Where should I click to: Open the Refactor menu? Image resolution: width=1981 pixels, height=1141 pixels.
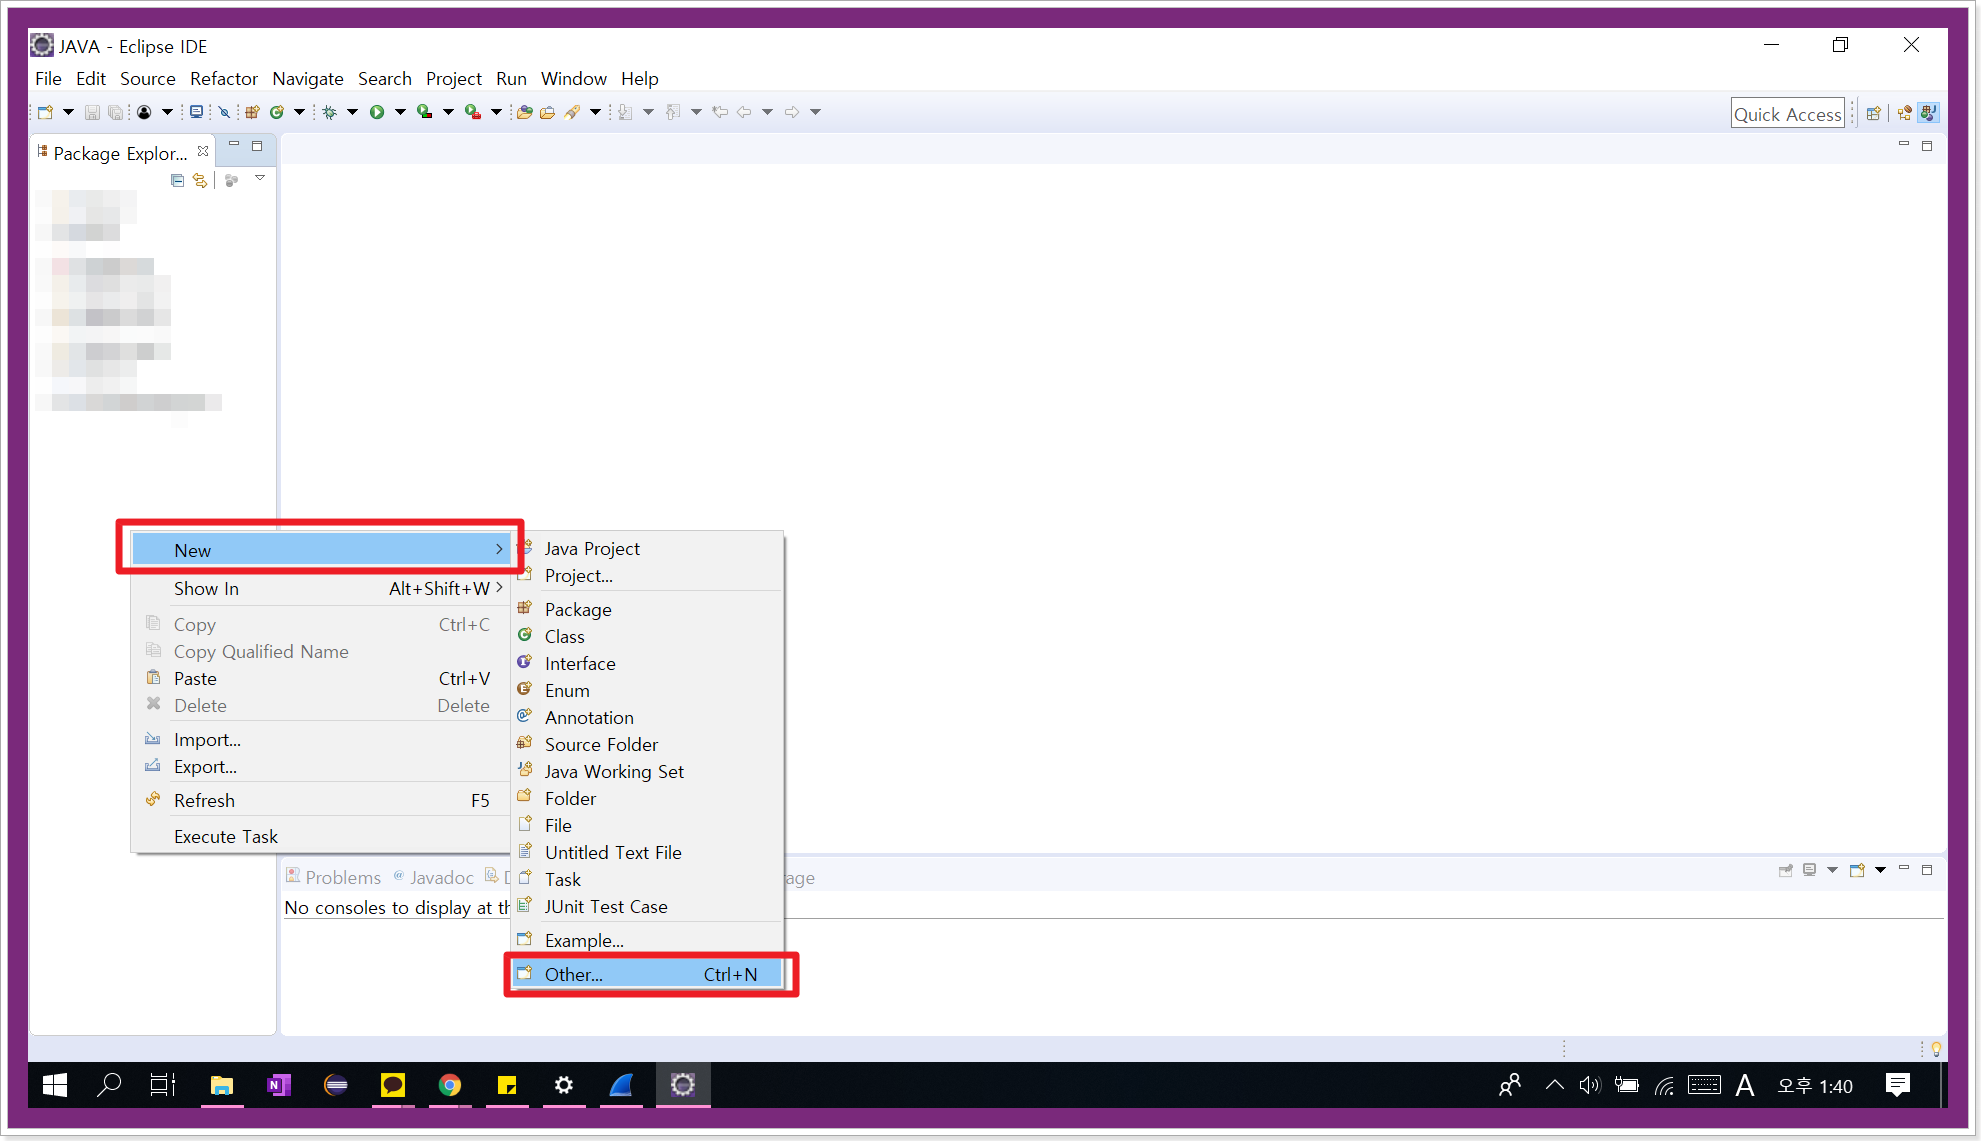(x=224, y=79)
